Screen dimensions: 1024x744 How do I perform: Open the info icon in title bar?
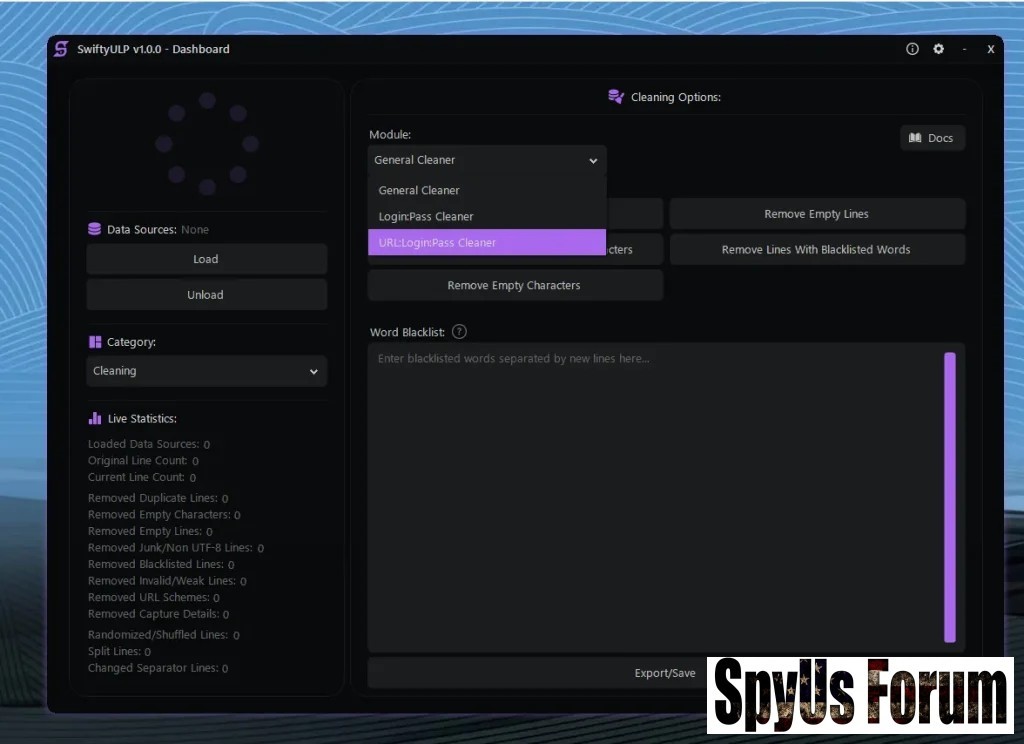(x=912, y=49)
